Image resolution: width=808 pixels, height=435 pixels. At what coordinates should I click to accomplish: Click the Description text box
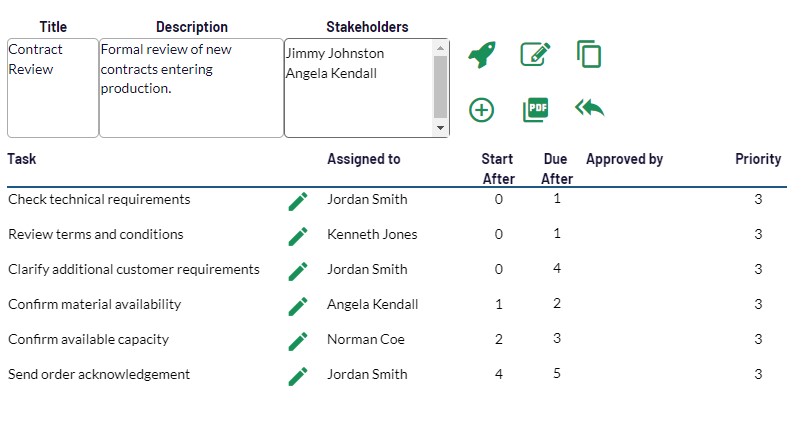[x=191, y=88]
